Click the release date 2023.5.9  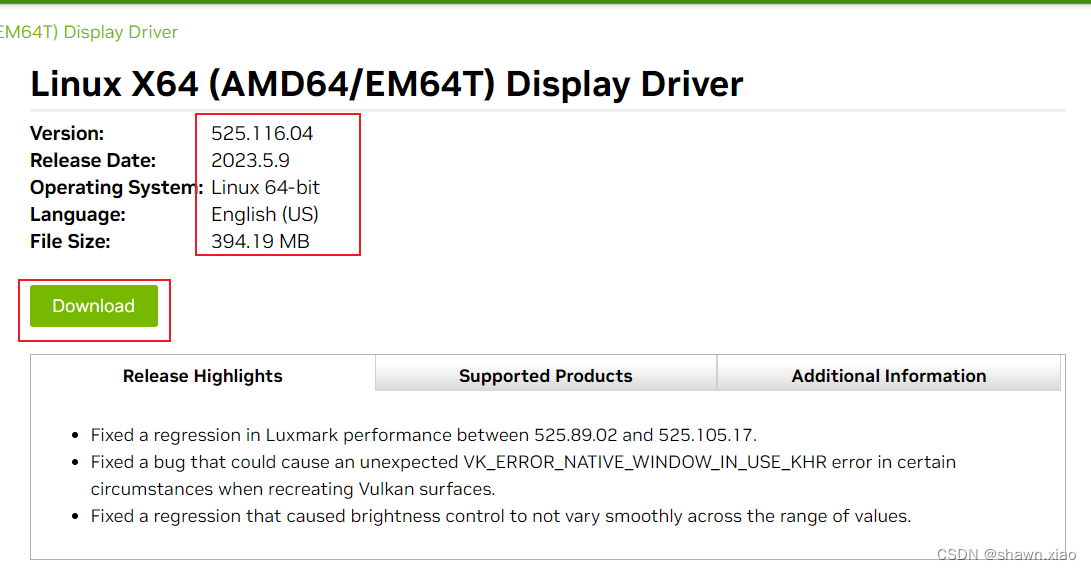click(x=251, y=160)
